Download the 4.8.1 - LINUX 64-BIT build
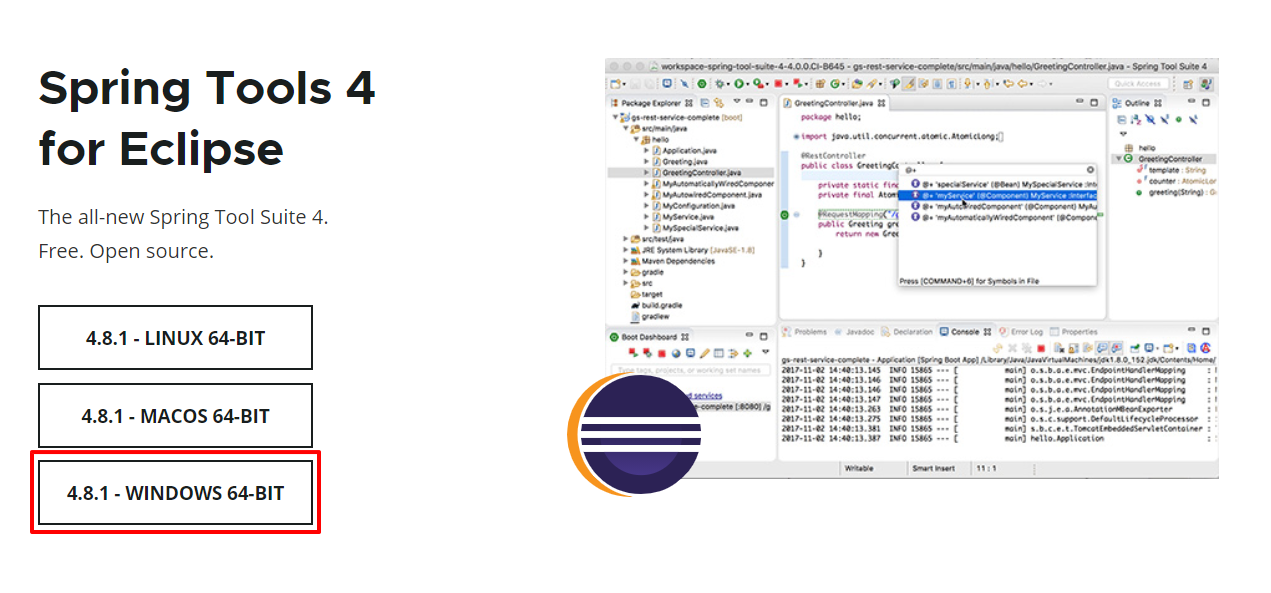This screenshot has height=593, width=1271. 175,338
